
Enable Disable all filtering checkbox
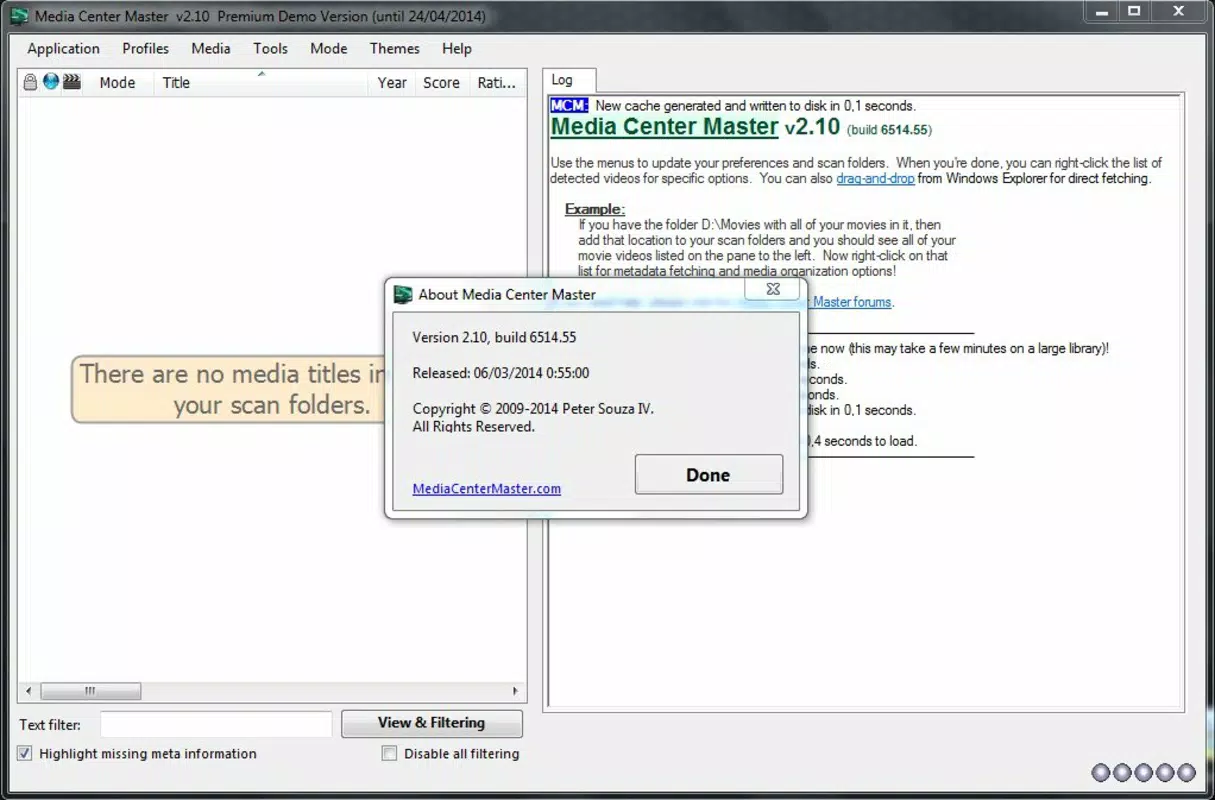coord(390,754)
